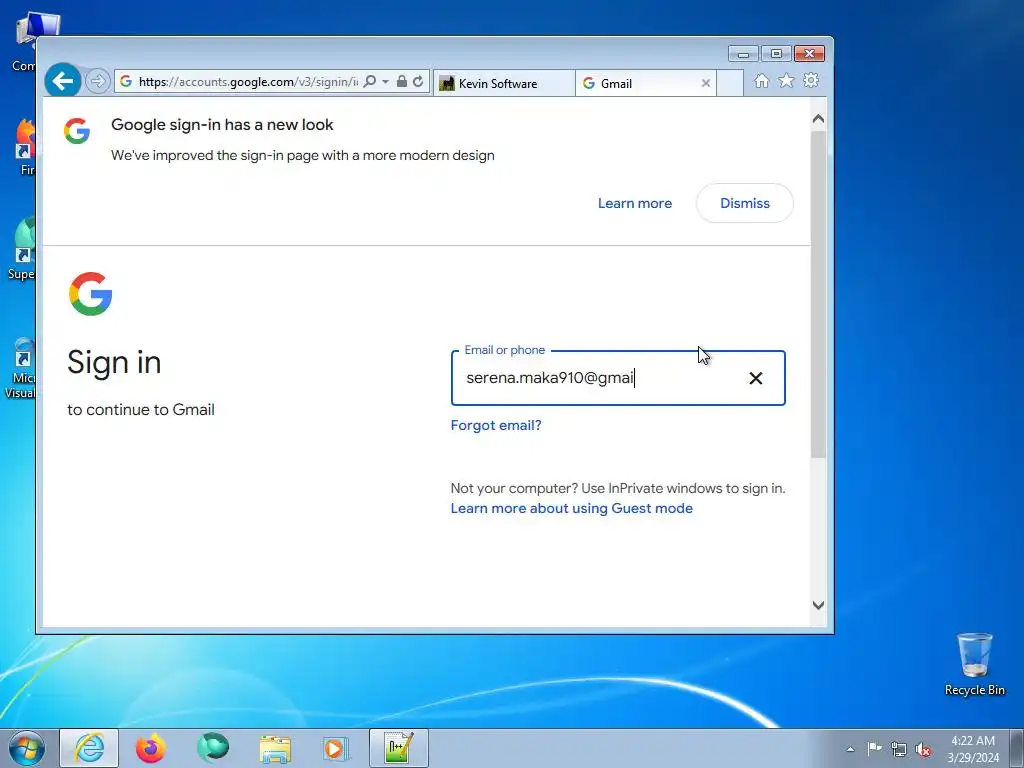
Task: Go to the browser Home icon
Action: point(761,81)
